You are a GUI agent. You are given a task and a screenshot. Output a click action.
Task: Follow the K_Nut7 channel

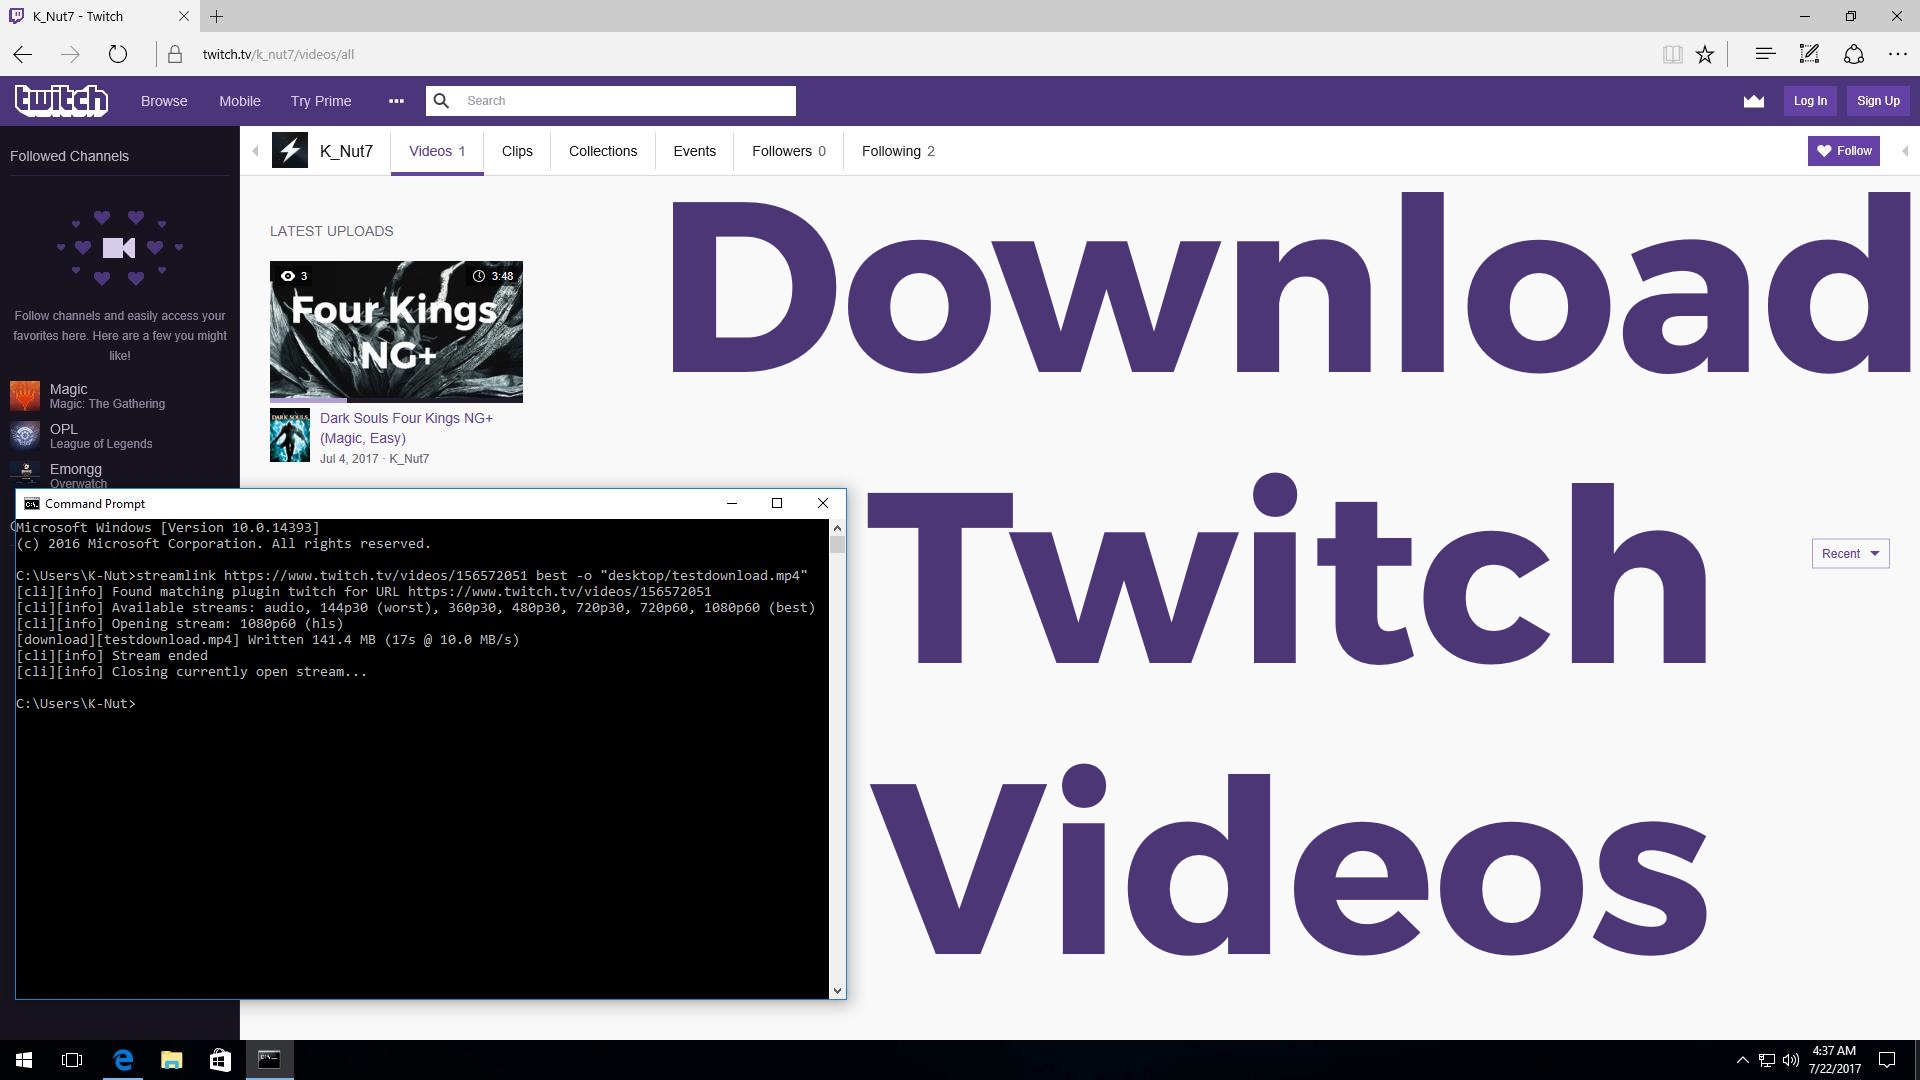coord(1843,151)
